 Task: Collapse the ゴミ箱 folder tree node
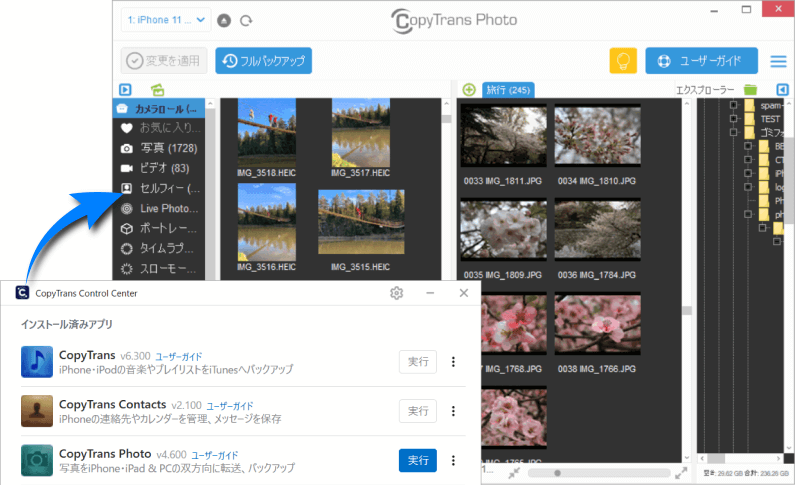(733, 132)
